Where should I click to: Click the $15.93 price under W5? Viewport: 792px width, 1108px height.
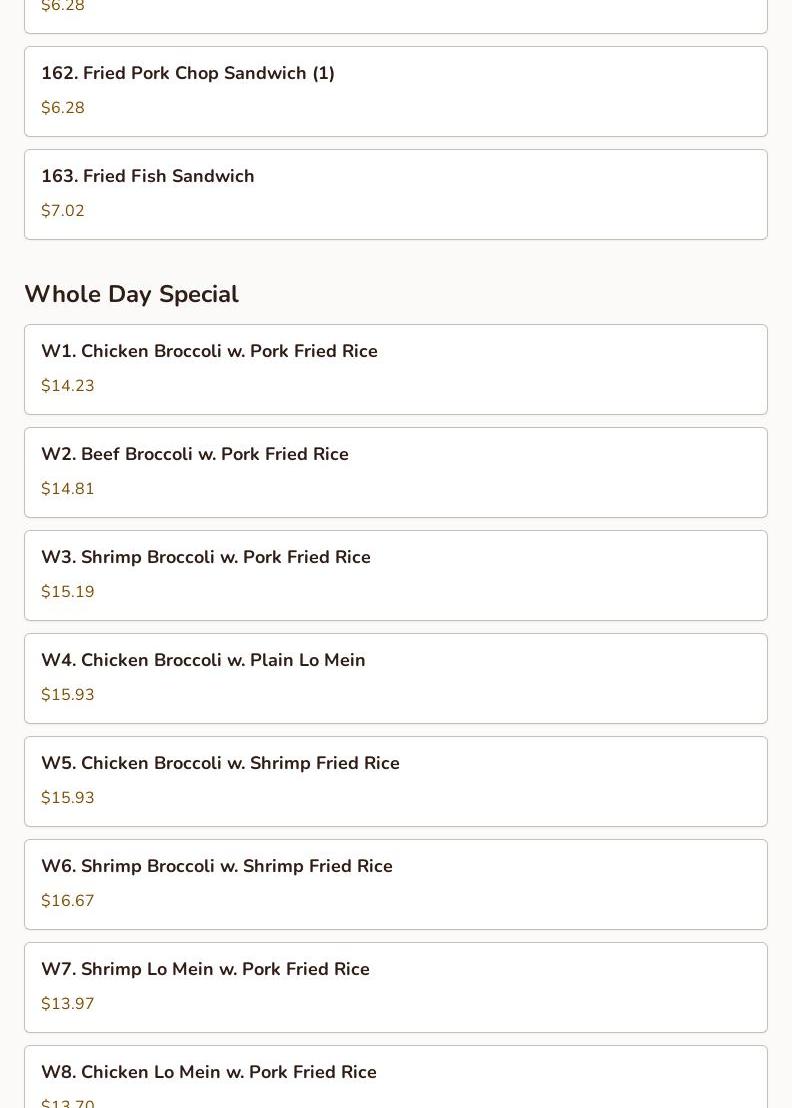[68, 798]
